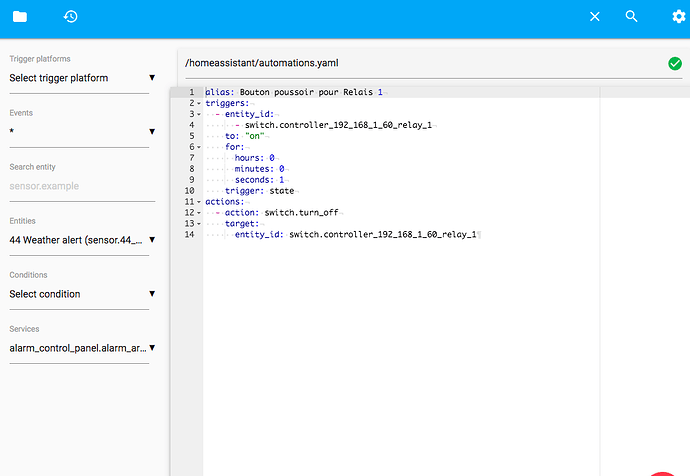
Task: Click the green YAML valid checkmark
Action: coord(675,63)
